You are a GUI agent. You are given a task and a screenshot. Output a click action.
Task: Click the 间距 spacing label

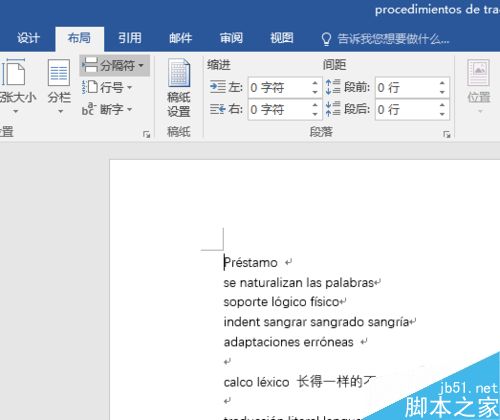[x=334, y=65]
